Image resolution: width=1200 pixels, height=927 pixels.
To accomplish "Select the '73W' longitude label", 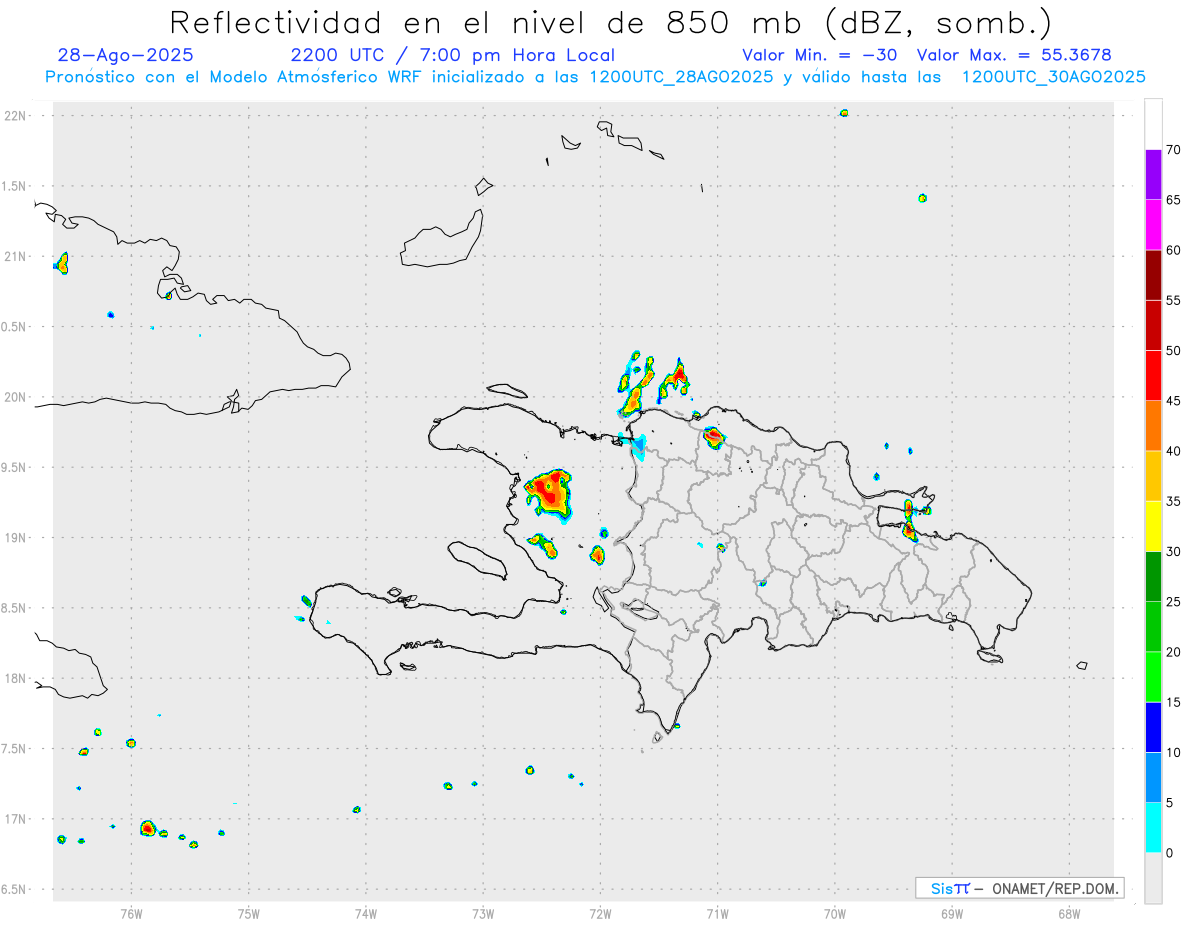I will pos(483,913).
